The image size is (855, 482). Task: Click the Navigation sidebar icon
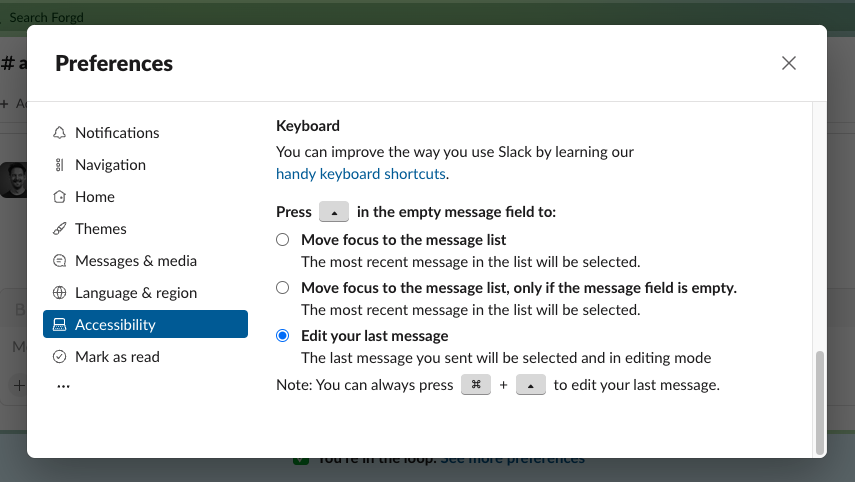click(x=59, y=165)
